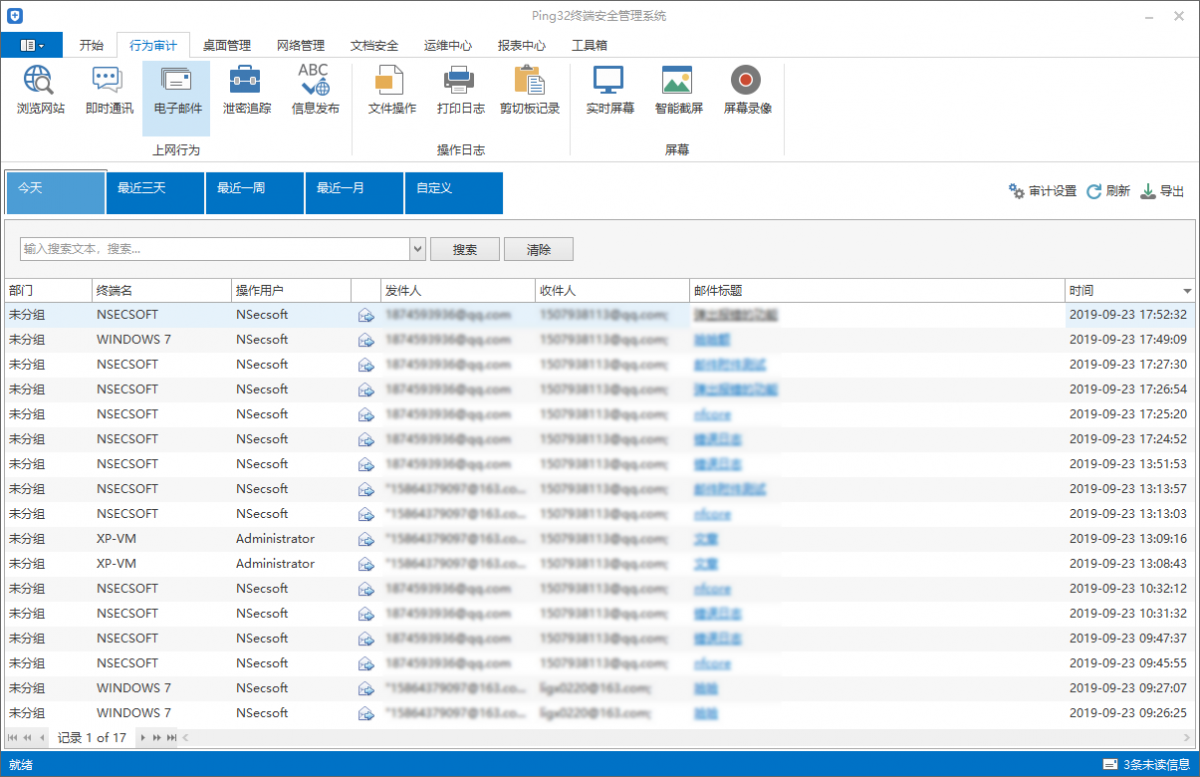Open mail title link in the 09:45:55 row

[x=713, y=663]
